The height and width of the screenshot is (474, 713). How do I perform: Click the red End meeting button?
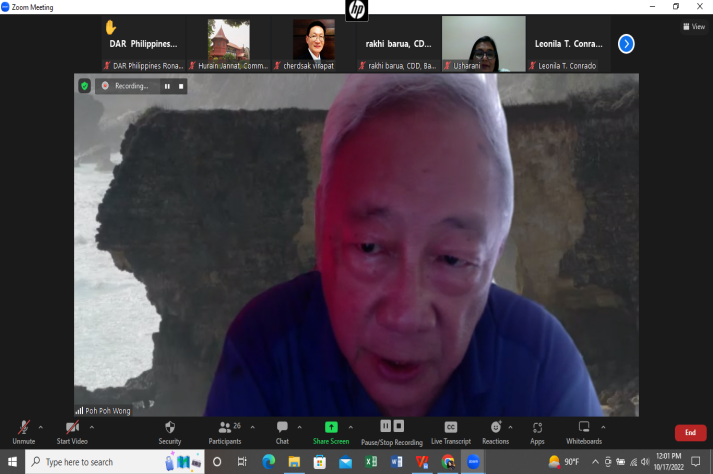(690, 433)
